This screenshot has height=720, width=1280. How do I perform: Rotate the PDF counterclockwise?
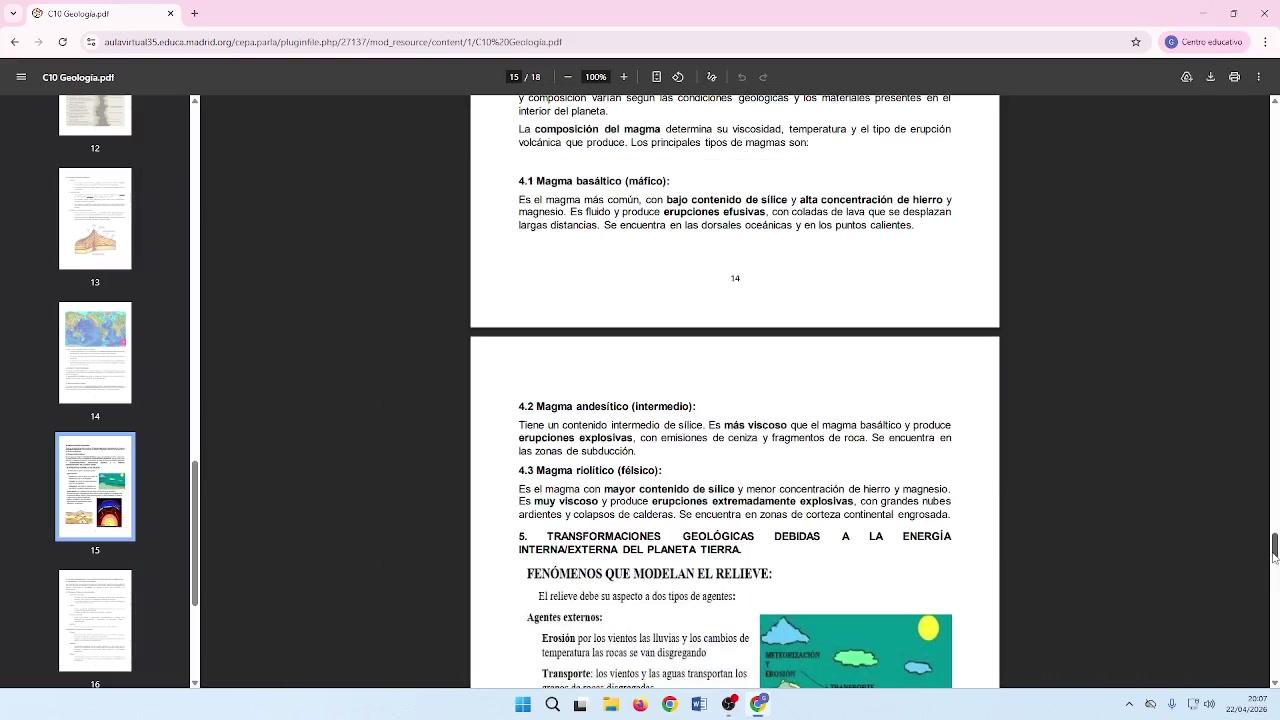678,77
